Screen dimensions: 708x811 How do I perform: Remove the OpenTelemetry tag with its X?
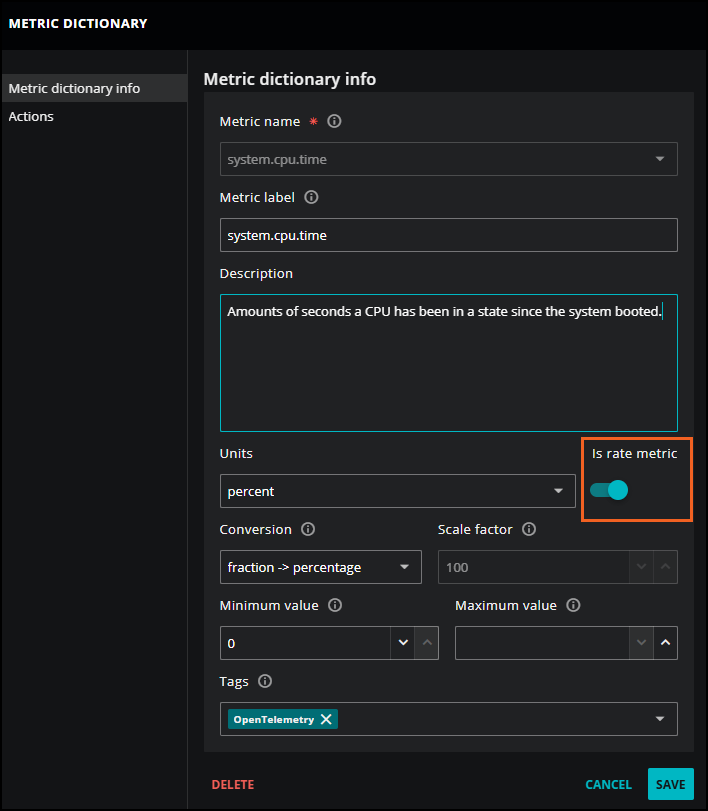[x=326, y=719]
